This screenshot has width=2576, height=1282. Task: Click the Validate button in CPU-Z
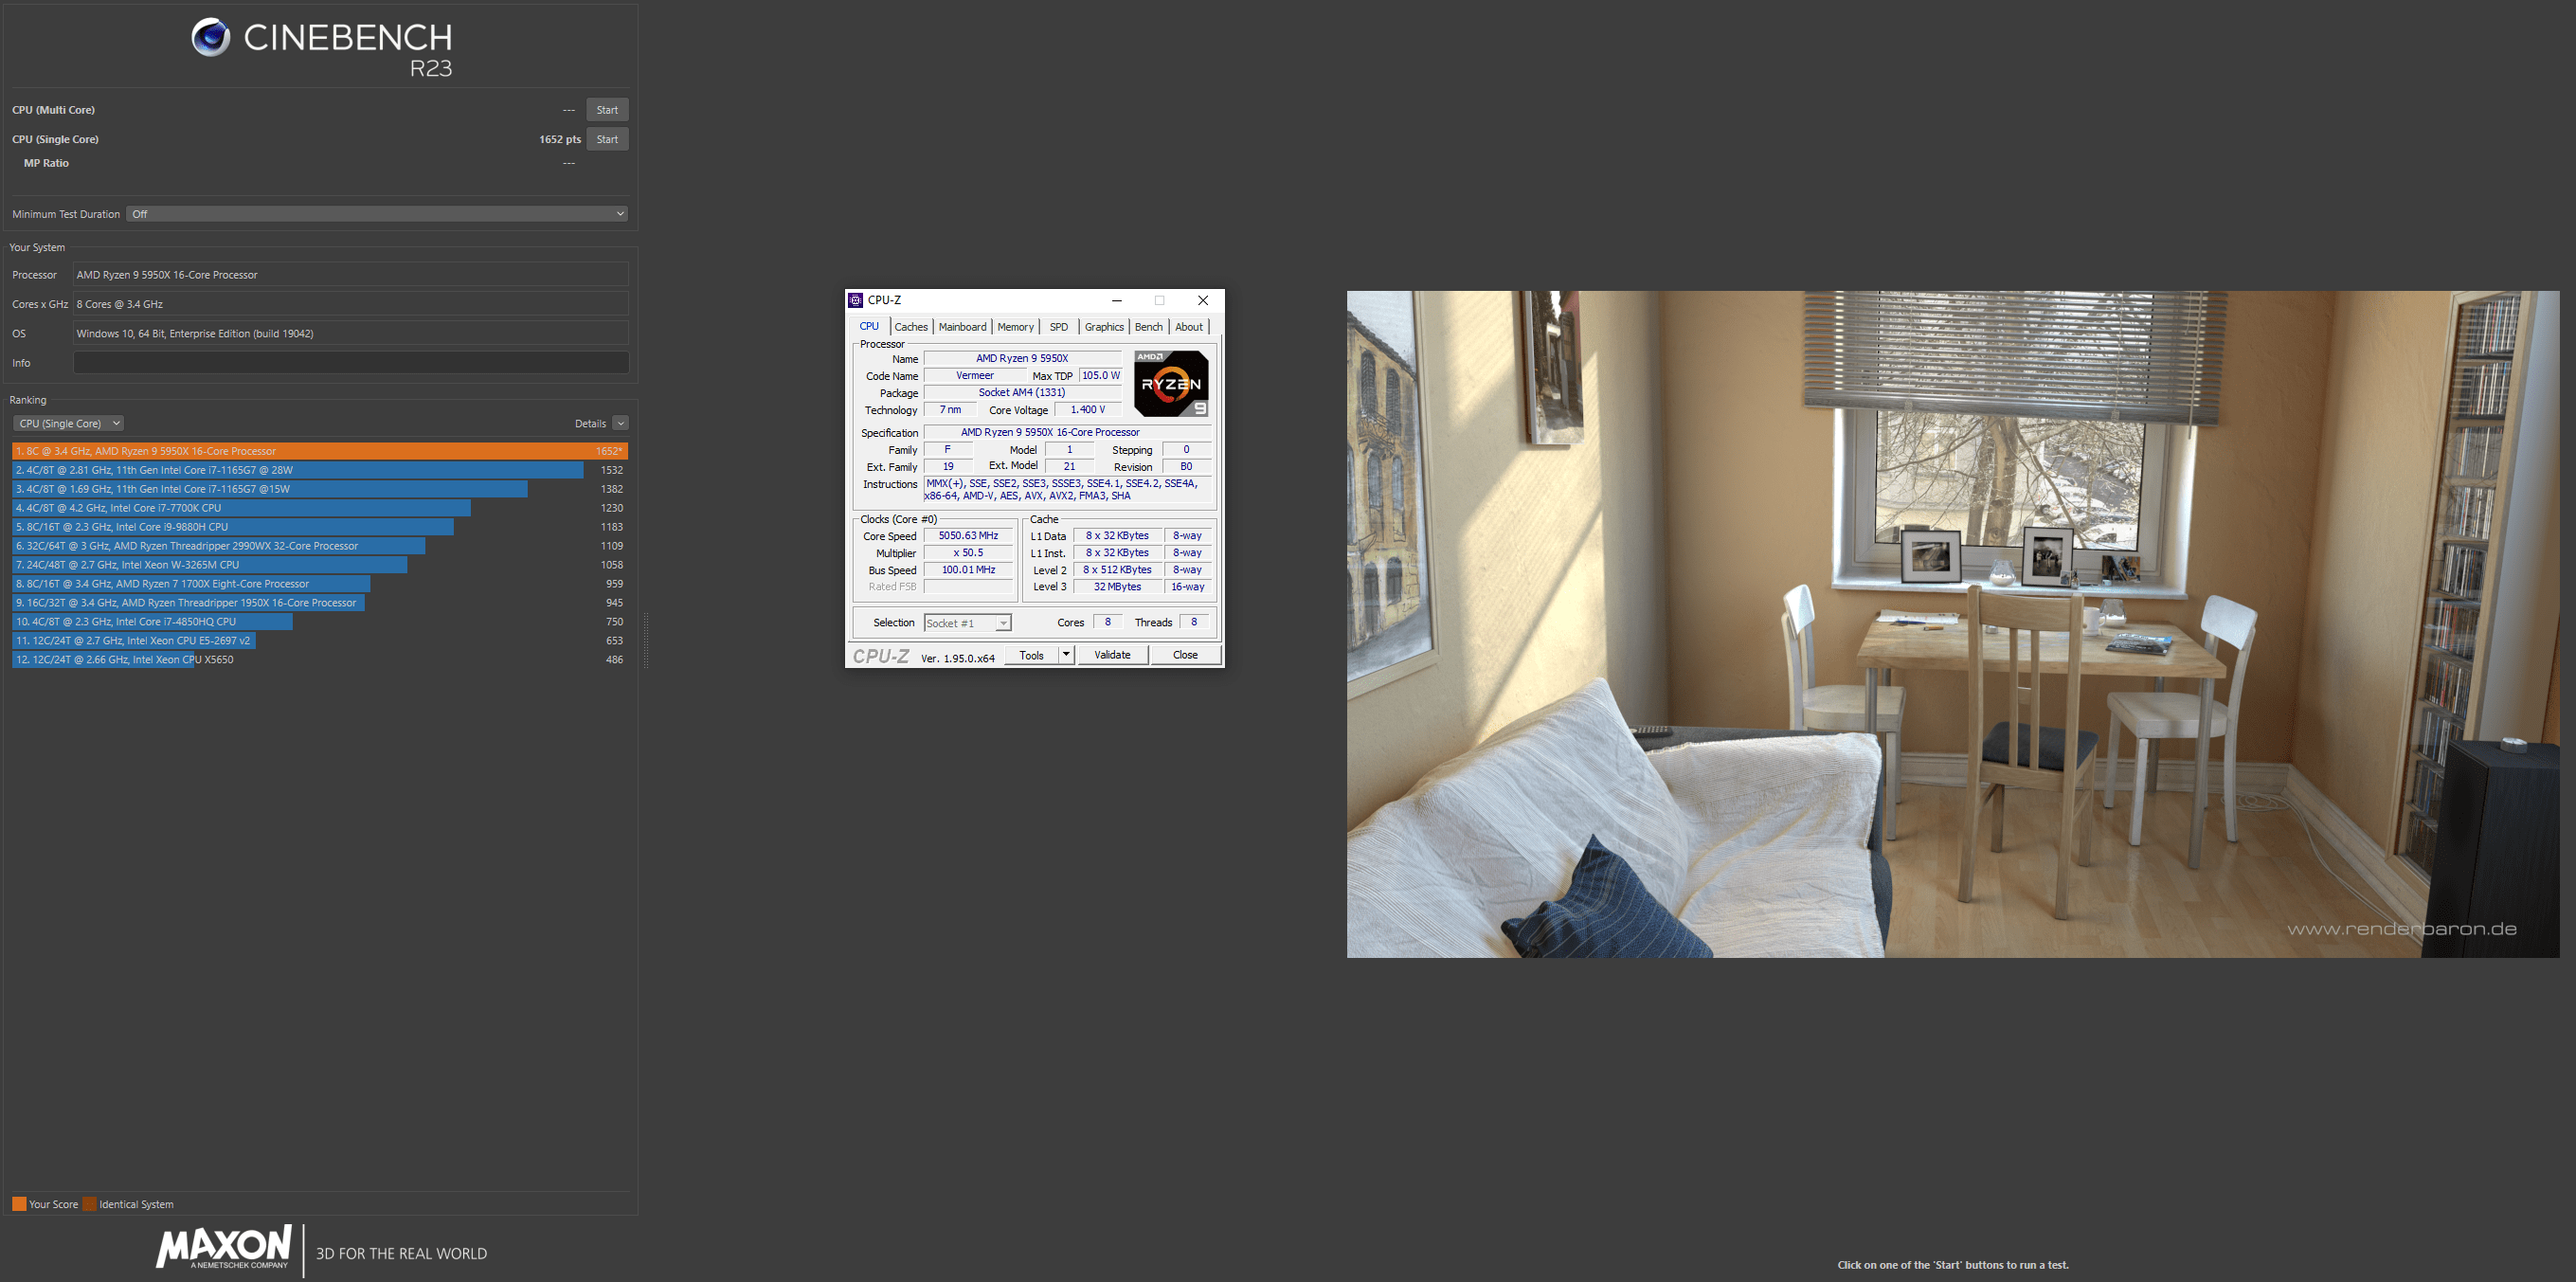click(1112, 655)
